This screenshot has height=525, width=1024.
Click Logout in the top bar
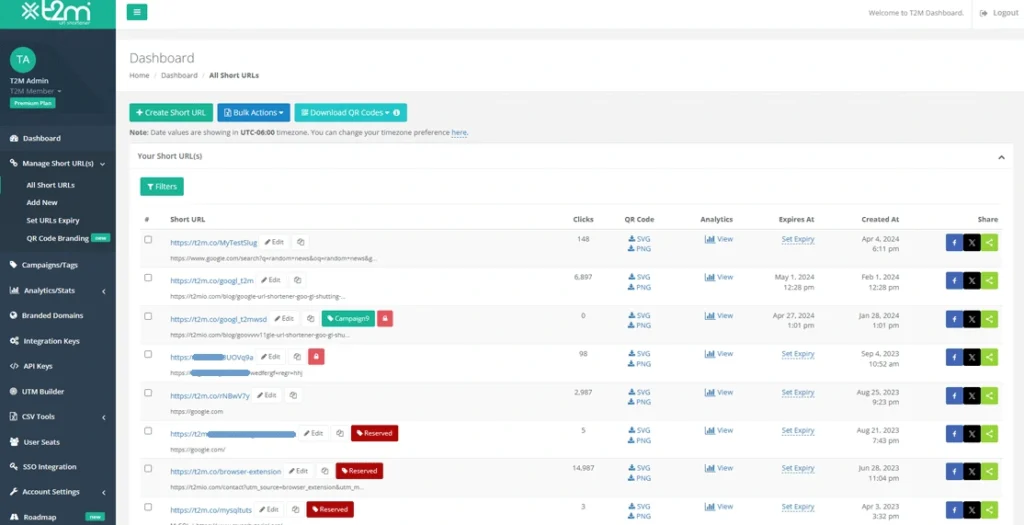pos(999,13)
